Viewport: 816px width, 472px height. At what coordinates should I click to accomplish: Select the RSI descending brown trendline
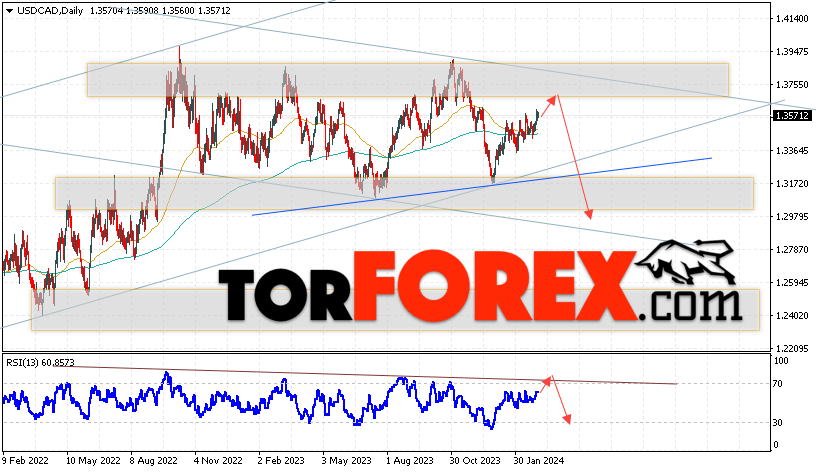tap(364, 375)
